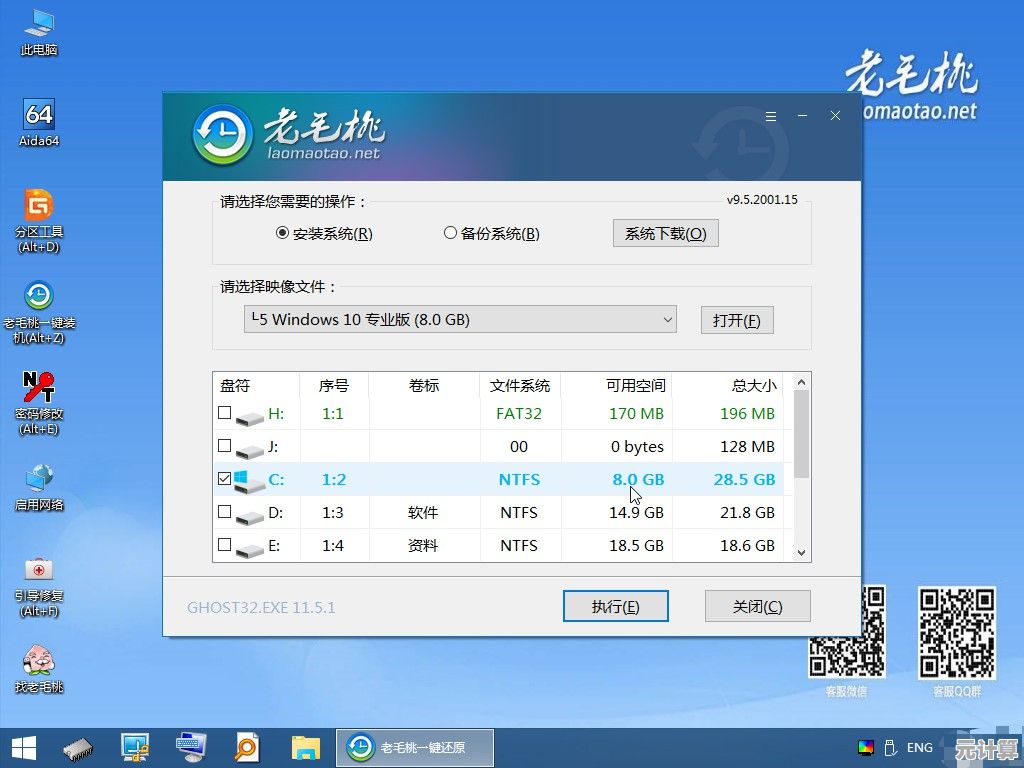Image resolution: width=1024 pixels, height=768 pixels.
Task: Select the 备份系统 radio button
Action: click(x=450, y=233)
